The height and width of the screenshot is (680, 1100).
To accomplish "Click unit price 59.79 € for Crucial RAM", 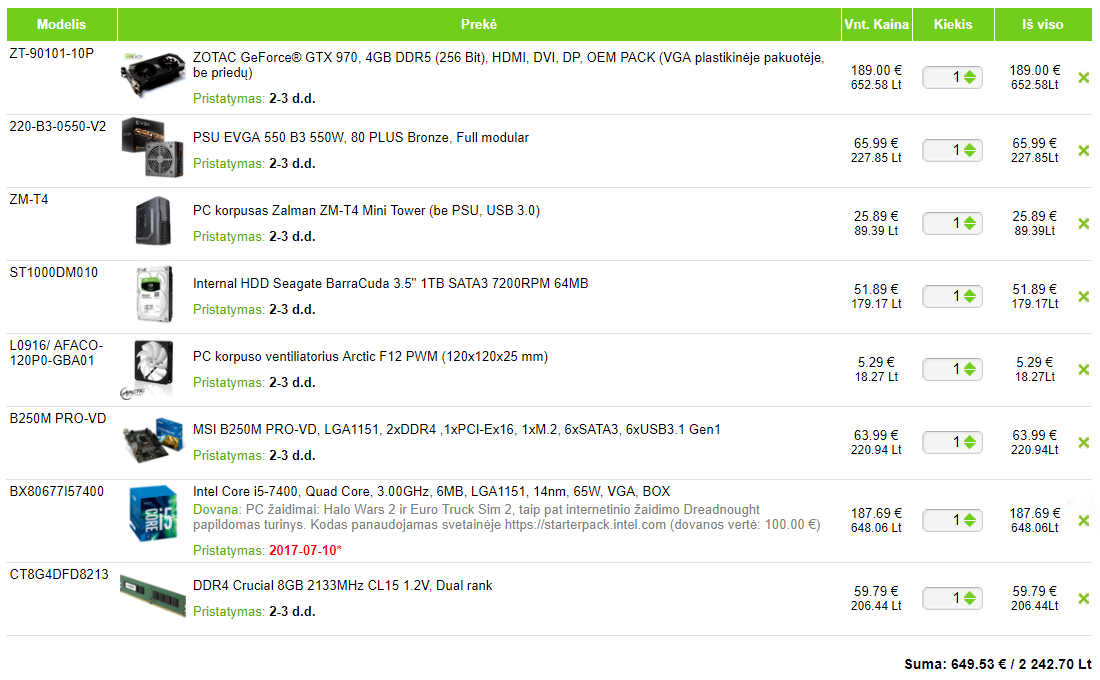I will [876, 591].
